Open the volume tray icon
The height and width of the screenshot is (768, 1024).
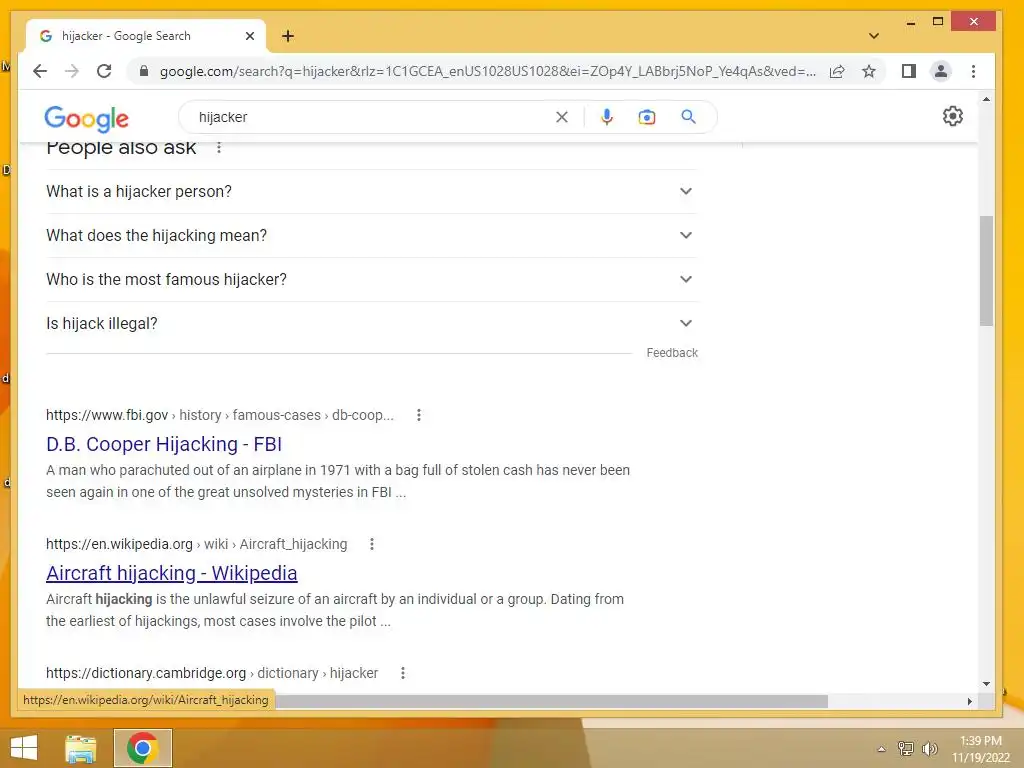coord(929,748)
